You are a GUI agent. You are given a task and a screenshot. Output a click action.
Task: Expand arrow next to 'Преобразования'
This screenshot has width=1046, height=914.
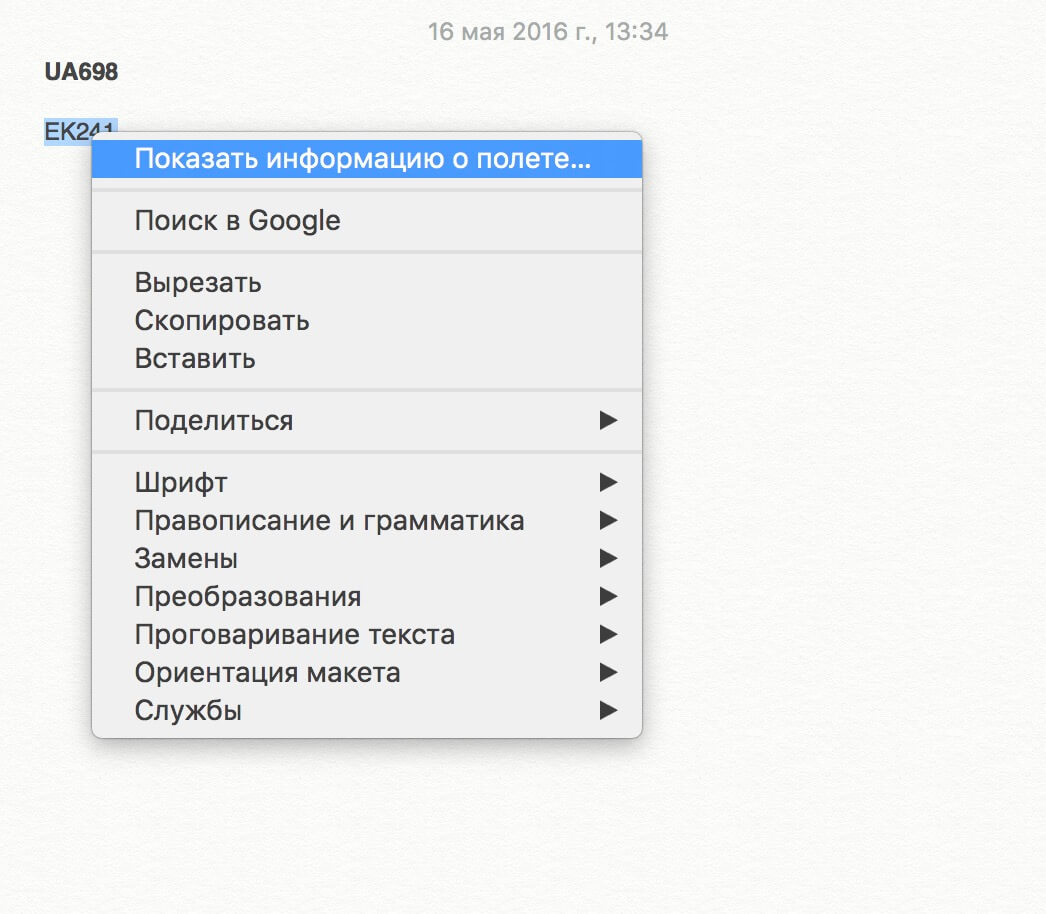click(x=608, y=597)
